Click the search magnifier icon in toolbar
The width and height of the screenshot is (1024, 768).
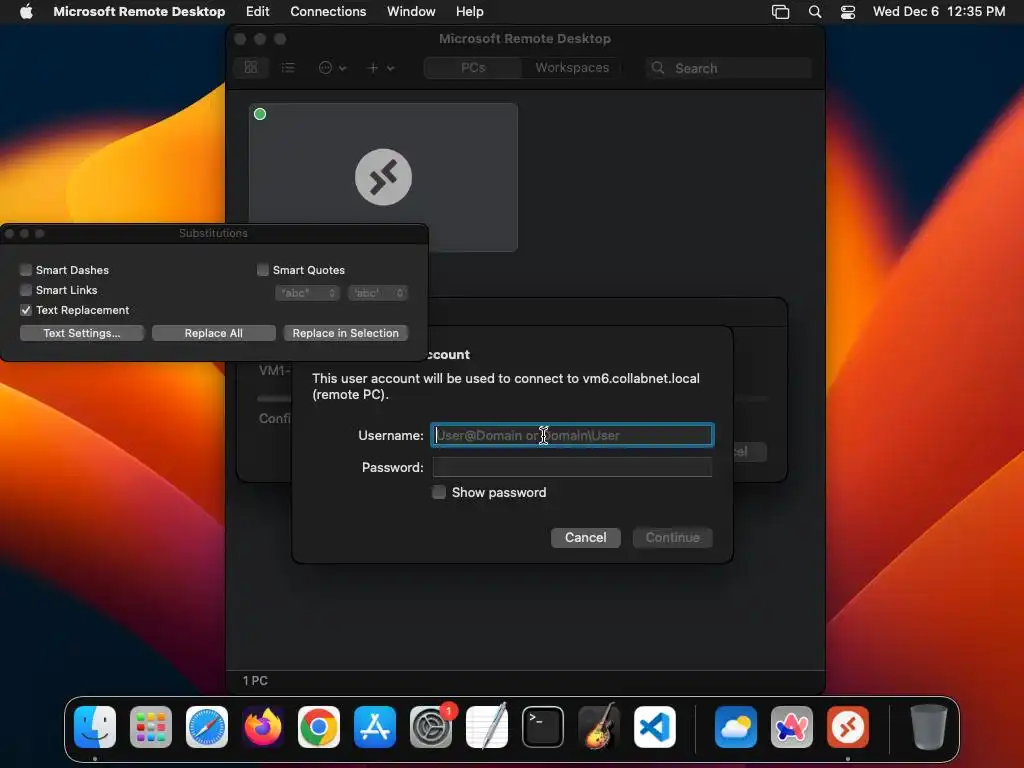pyautogui.click(x=658, y=68)
